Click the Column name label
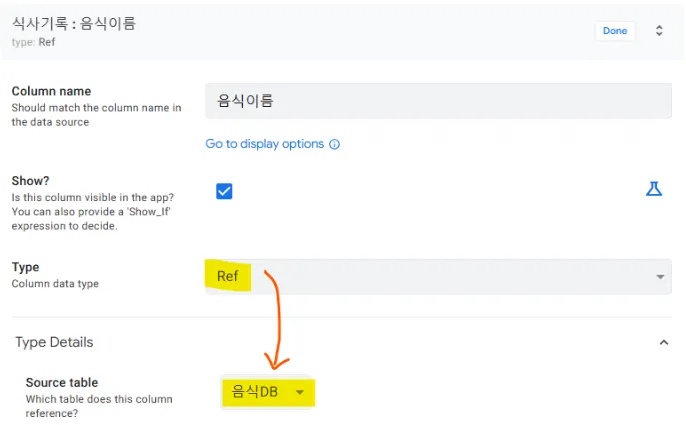 coord(48,91)
